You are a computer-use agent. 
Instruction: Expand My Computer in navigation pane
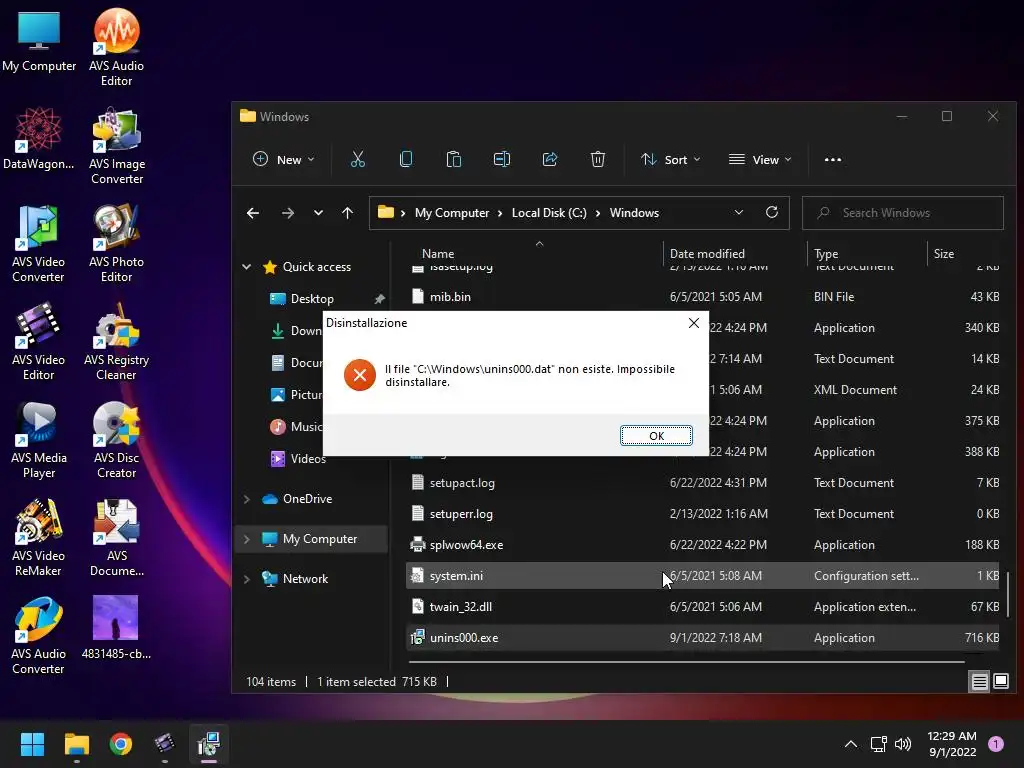[x=247, y=539]
